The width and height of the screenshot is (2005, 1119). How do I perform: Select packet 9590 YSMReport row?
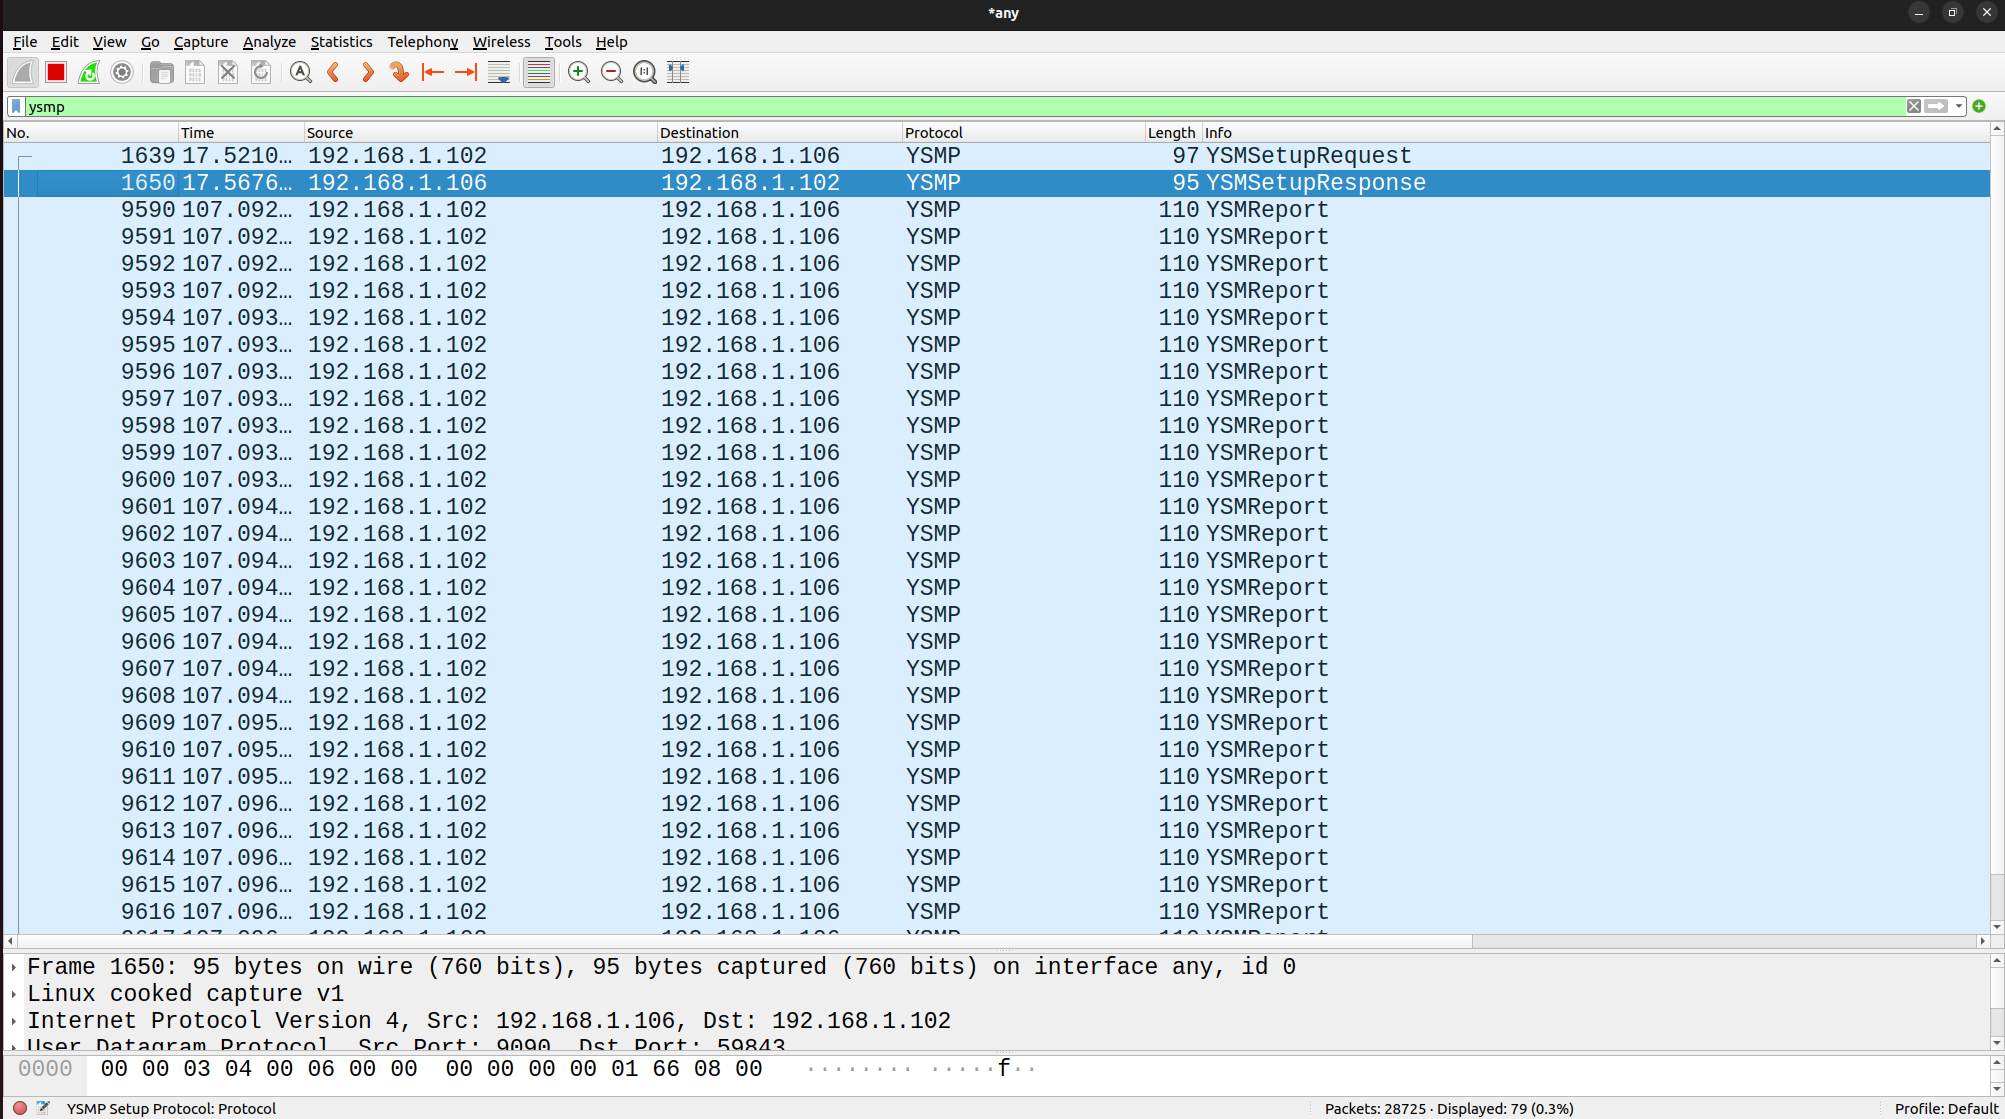997,210
